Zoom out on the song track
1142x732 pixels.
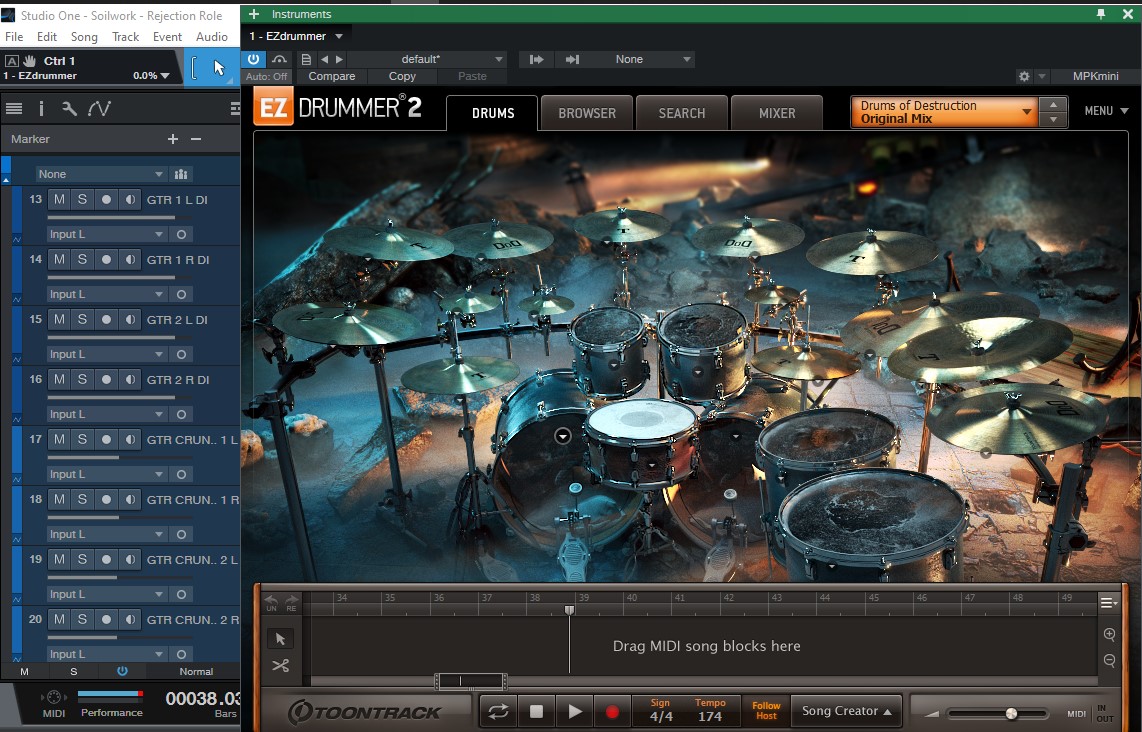pyautogui.click(x=1109, y=660)
